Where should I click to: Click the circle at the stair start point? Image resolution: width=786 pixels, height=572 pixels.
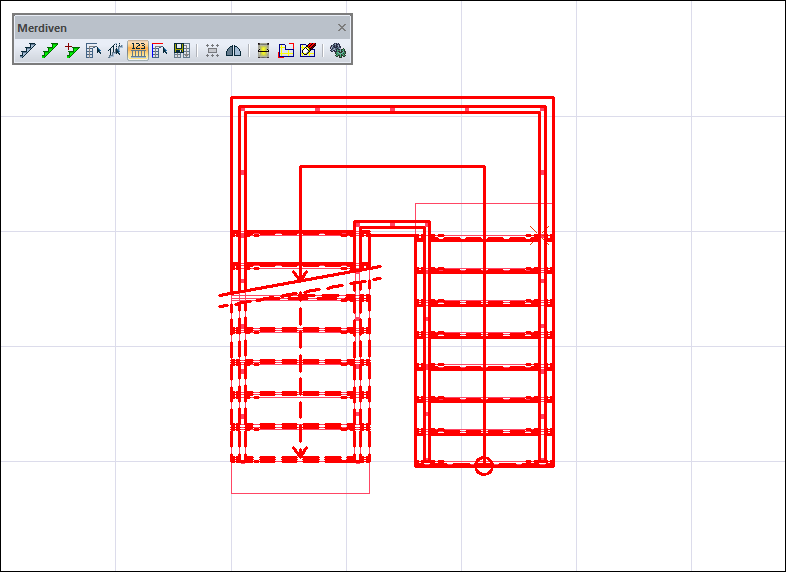(484, 466)
